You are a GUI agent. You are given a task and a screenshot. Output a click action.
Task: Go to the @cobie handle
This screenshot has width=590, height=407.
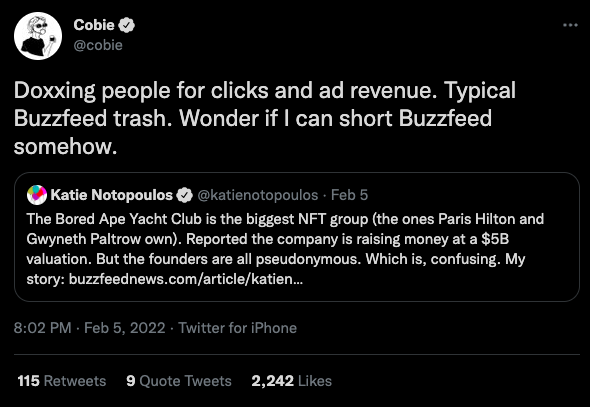click(x=98, y=45)
